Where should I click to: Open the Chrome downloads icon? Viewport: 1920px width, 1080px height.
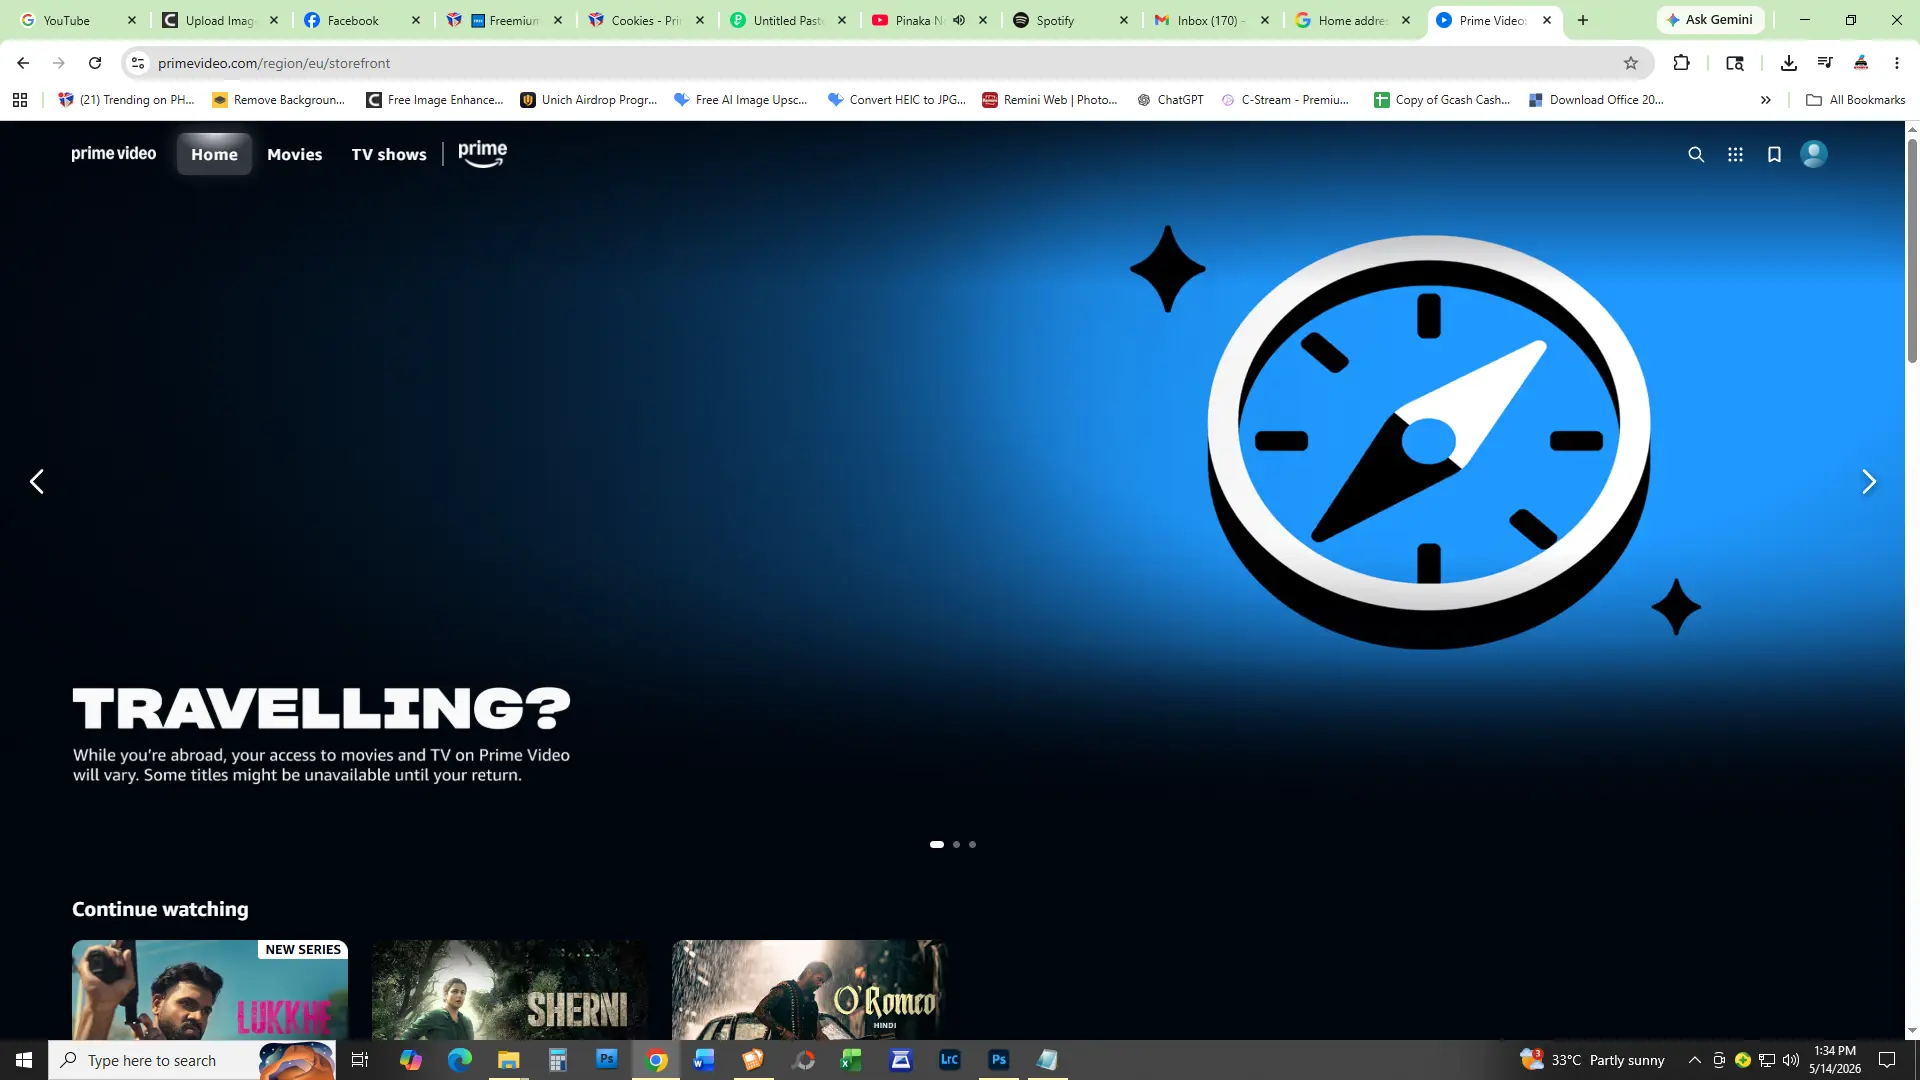click(1788, 63)
